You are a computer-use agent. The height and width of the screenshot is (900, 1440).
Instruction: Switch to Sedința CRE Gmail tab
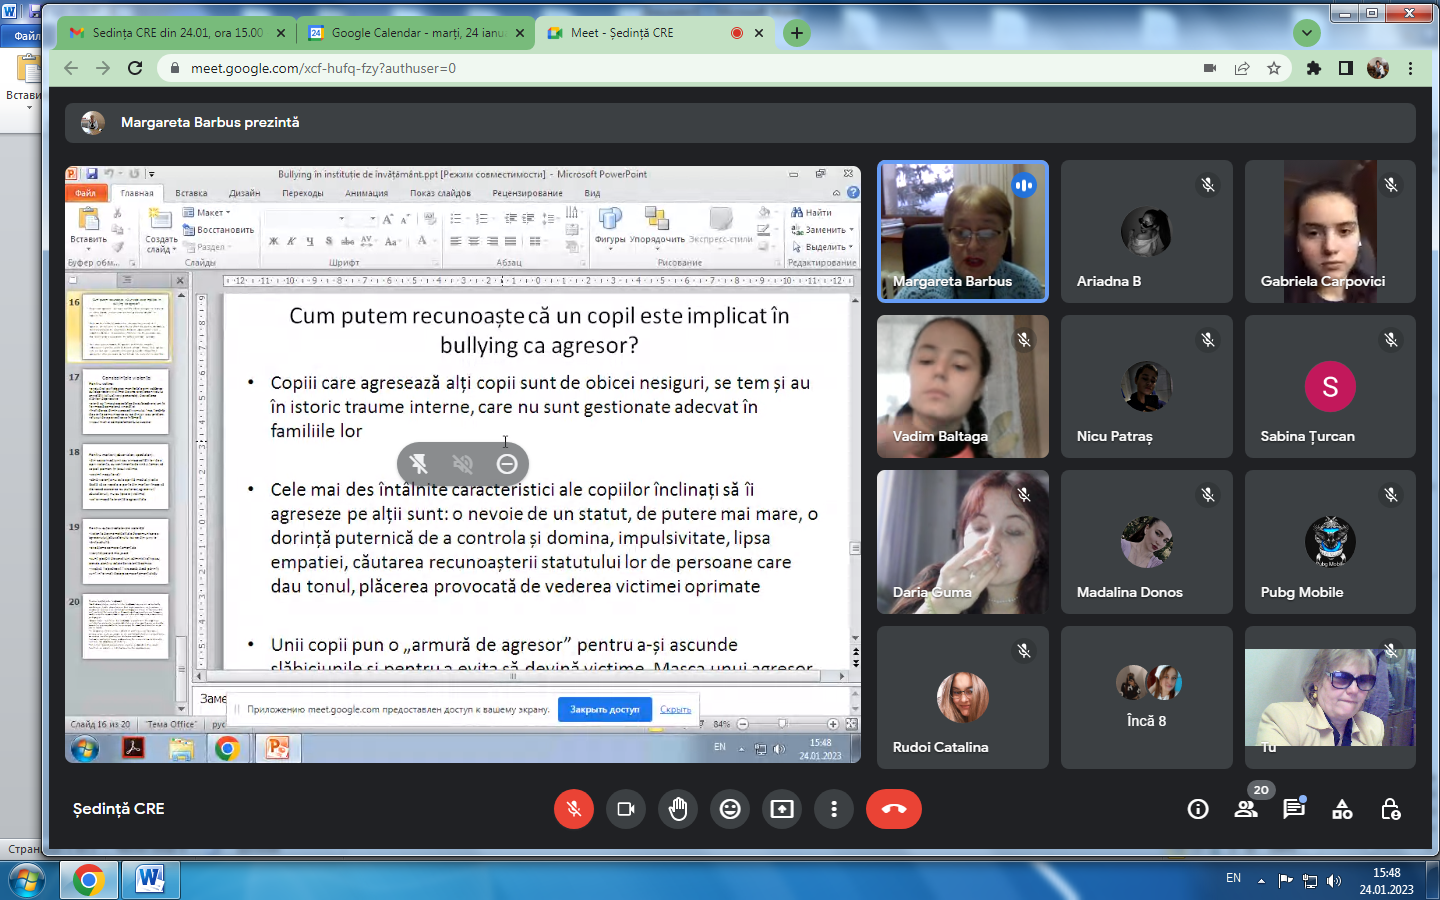click(x=176, y=33)
